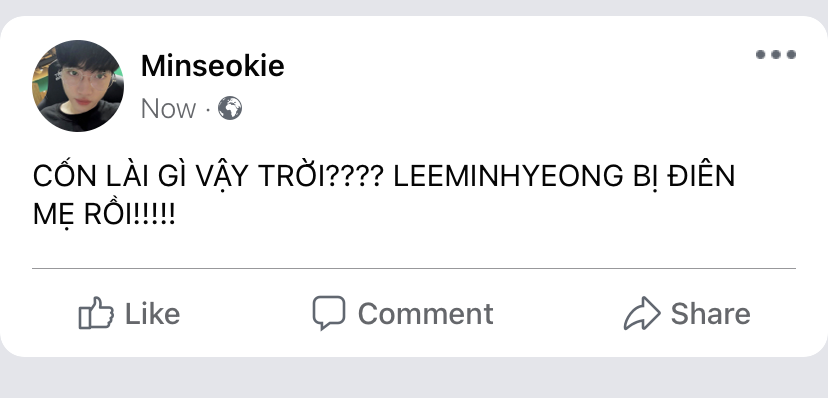Click the Like text label
Screen dimensions: 828x398
[x=153, y=314]
